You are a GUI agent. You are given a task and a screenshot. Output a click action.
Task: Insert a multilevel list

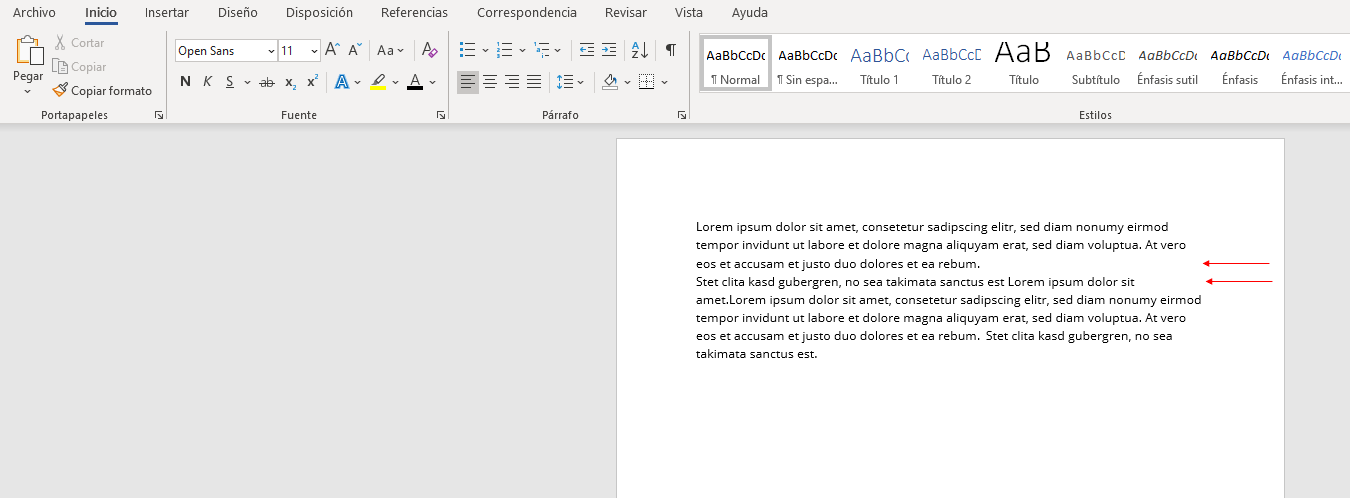541,50
